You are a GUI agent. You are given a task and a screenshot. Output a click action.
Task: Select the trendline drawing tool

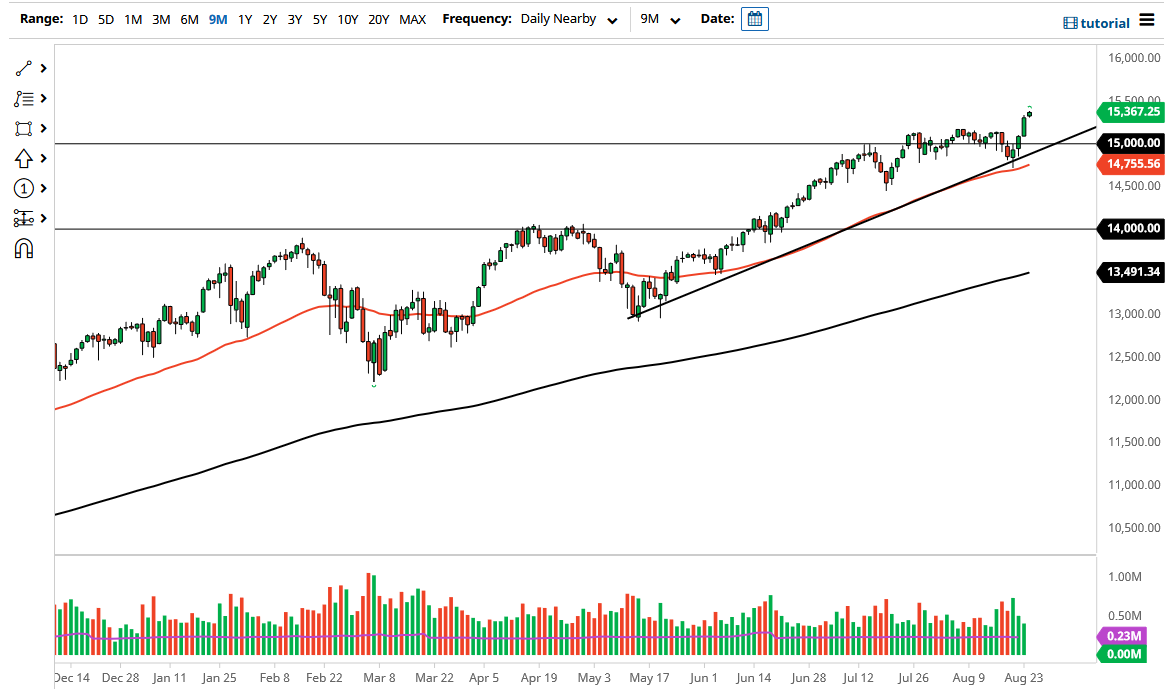tap(22, 68)
